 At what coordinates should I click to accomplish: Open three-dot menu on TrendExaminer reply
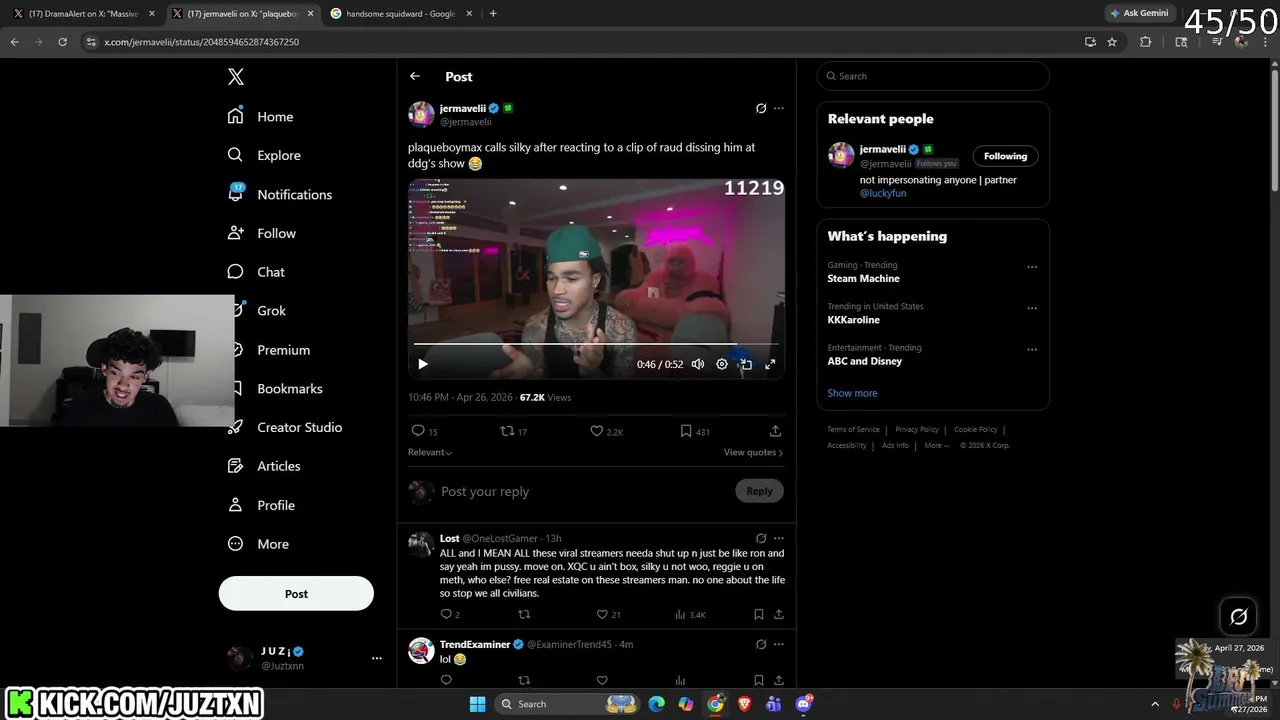coord(779,644)
